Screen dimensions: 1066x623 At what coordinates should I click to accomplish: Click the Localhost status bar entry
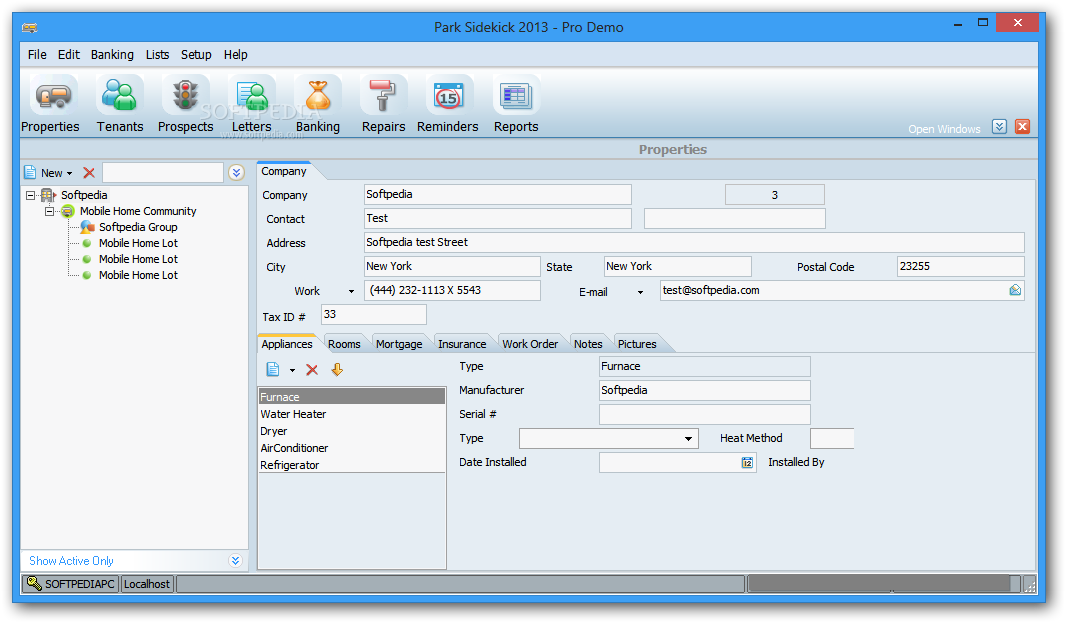pos(147,584)
